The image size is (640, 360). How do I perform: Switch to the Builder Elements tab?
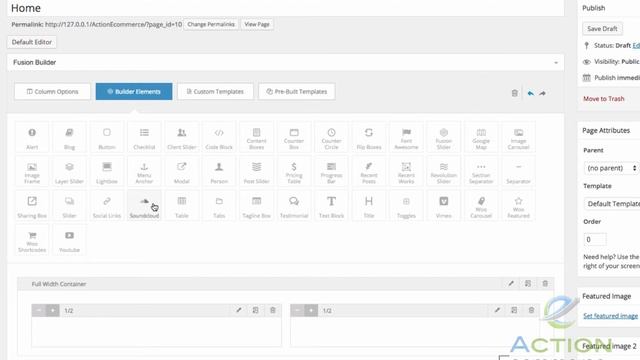point(134,91)
